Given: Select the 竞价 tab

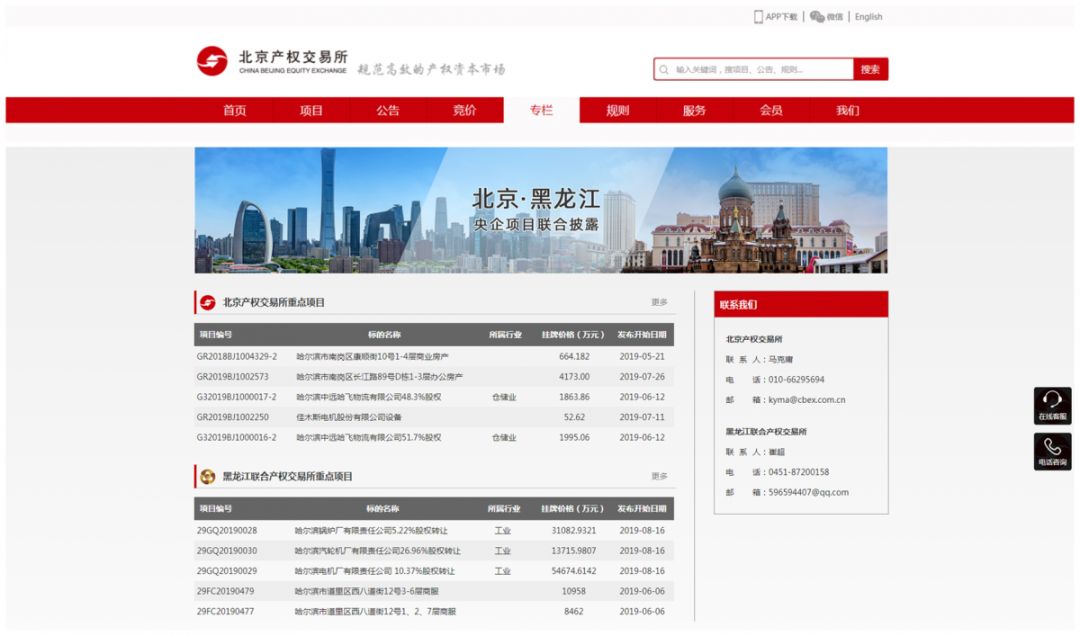Looking at the screenshot, I should tap(465, 110).
